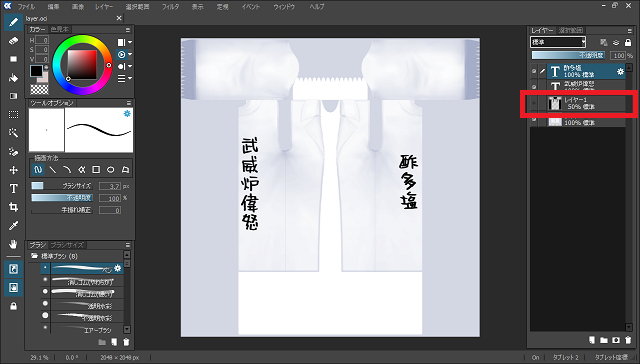Delete layer using trash icon in layer panel
The height and width of the screenshot is (364, 640).
click(628, 340)
